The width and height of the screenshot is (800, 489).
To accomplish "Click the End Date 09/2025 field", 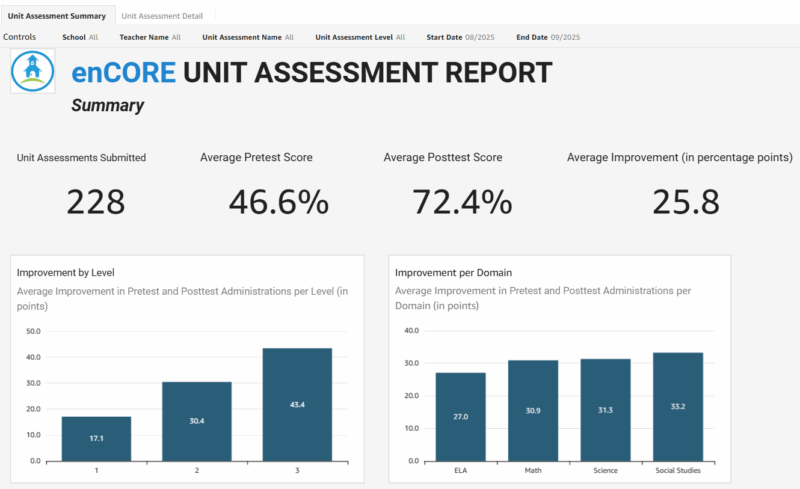I will [x=547, y=37].
